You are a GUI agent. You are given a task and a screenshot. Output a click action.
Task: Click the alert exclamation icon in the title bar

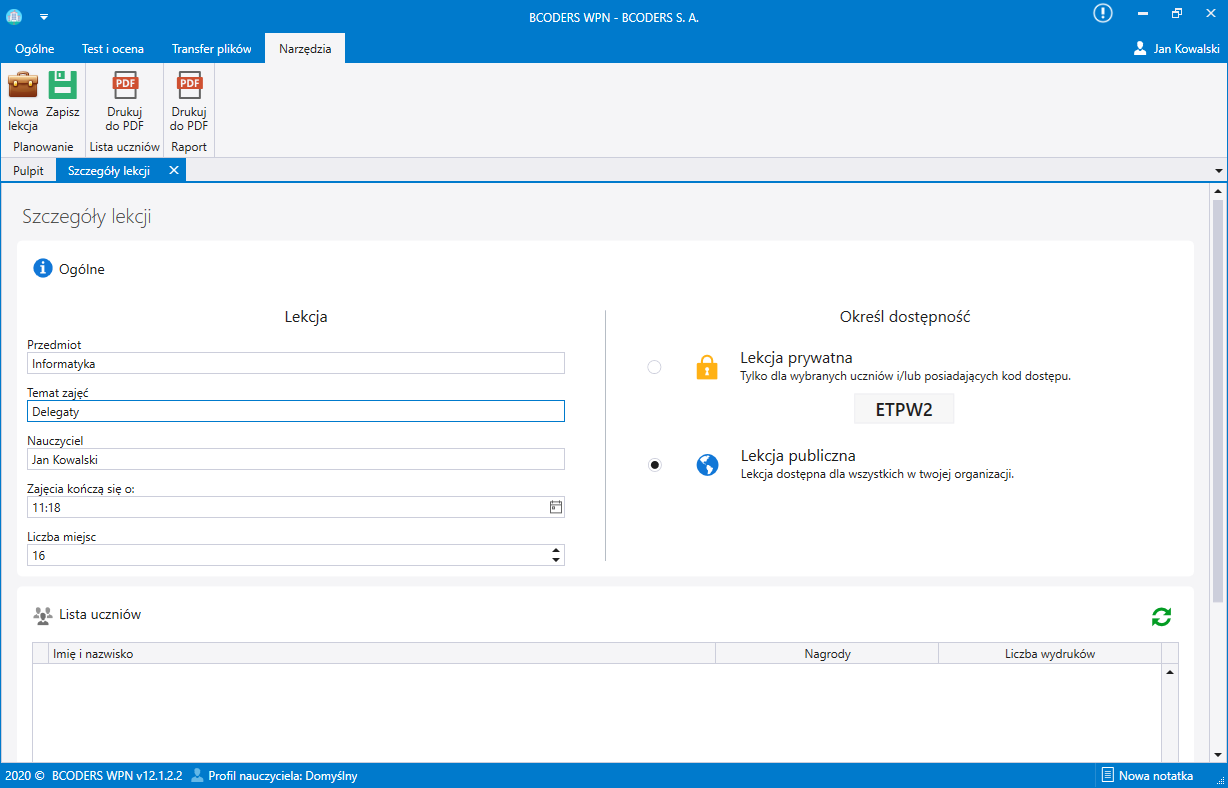tap(1102, 13)
